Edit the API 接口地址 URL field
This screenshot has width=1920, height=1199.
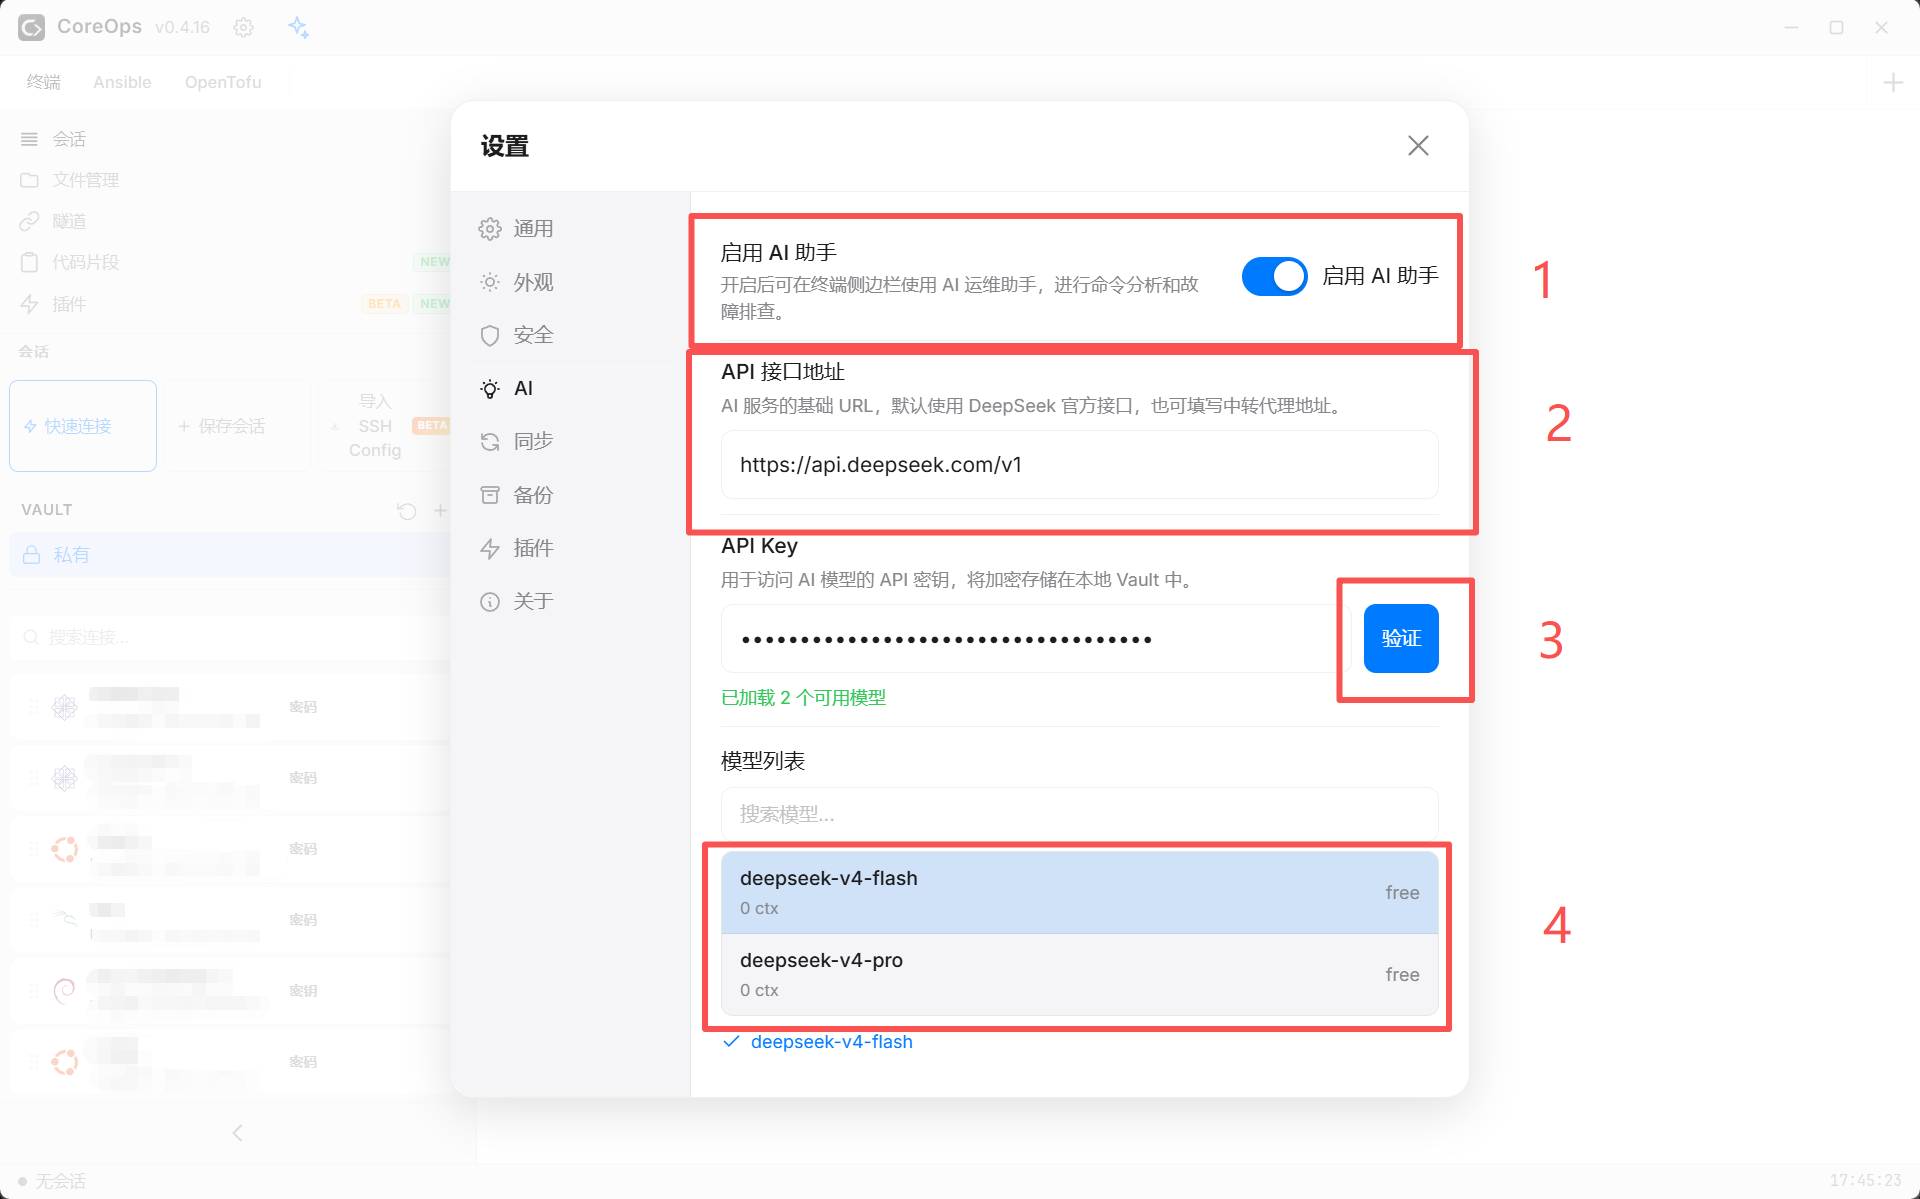(1079, 465)
